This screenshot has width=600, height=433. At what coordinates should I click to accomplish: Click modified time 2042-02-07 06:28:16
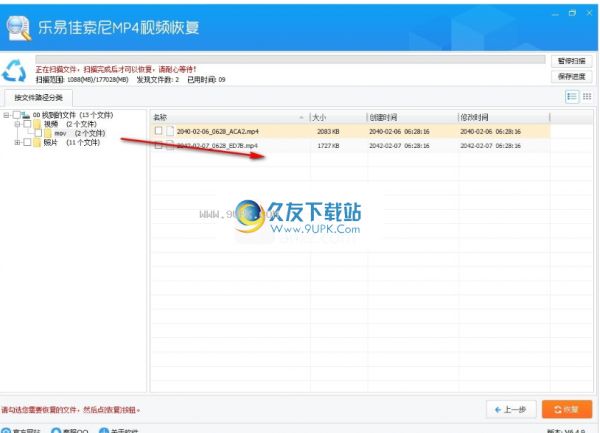click(490, 146)
